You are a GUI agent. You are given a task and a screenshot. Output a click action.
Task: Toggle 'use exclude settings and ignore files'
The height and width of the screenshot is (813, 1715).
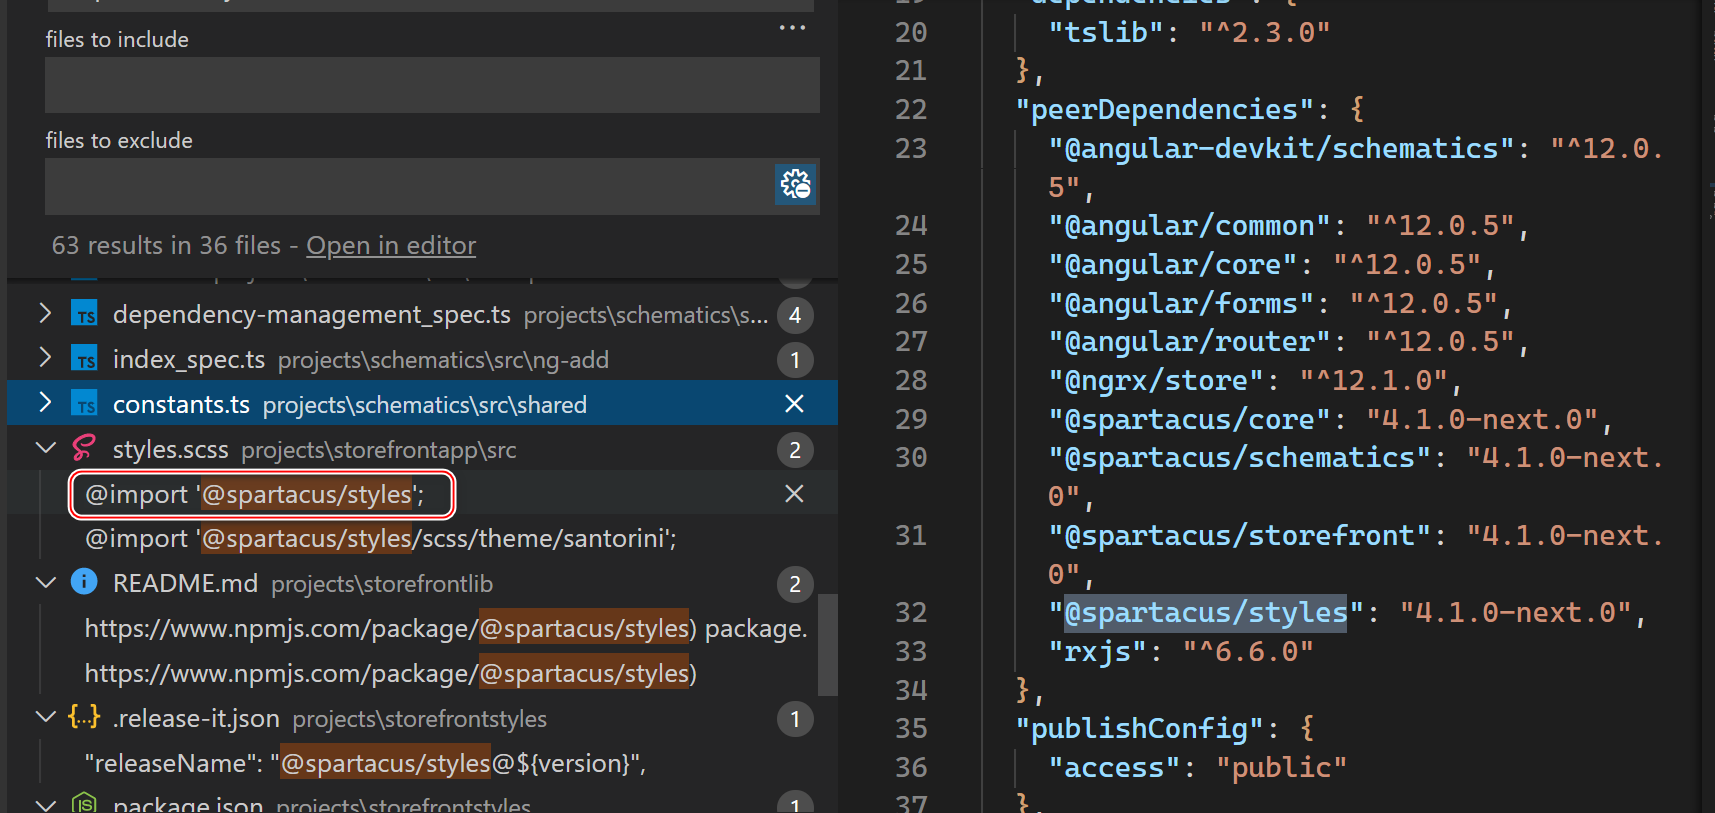[x=796, y=184]
